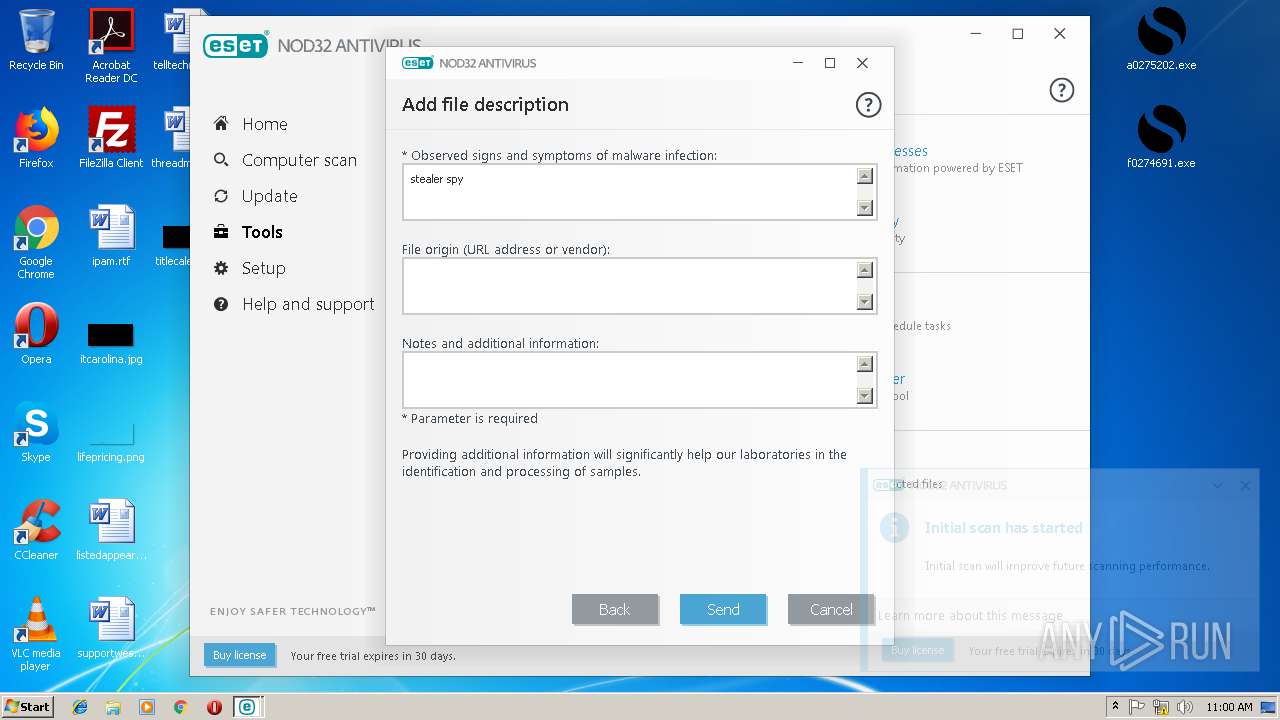Screen dimensions: 1280x720
Task: Click the Setup gear icon
Action: (x=221, y=268)
